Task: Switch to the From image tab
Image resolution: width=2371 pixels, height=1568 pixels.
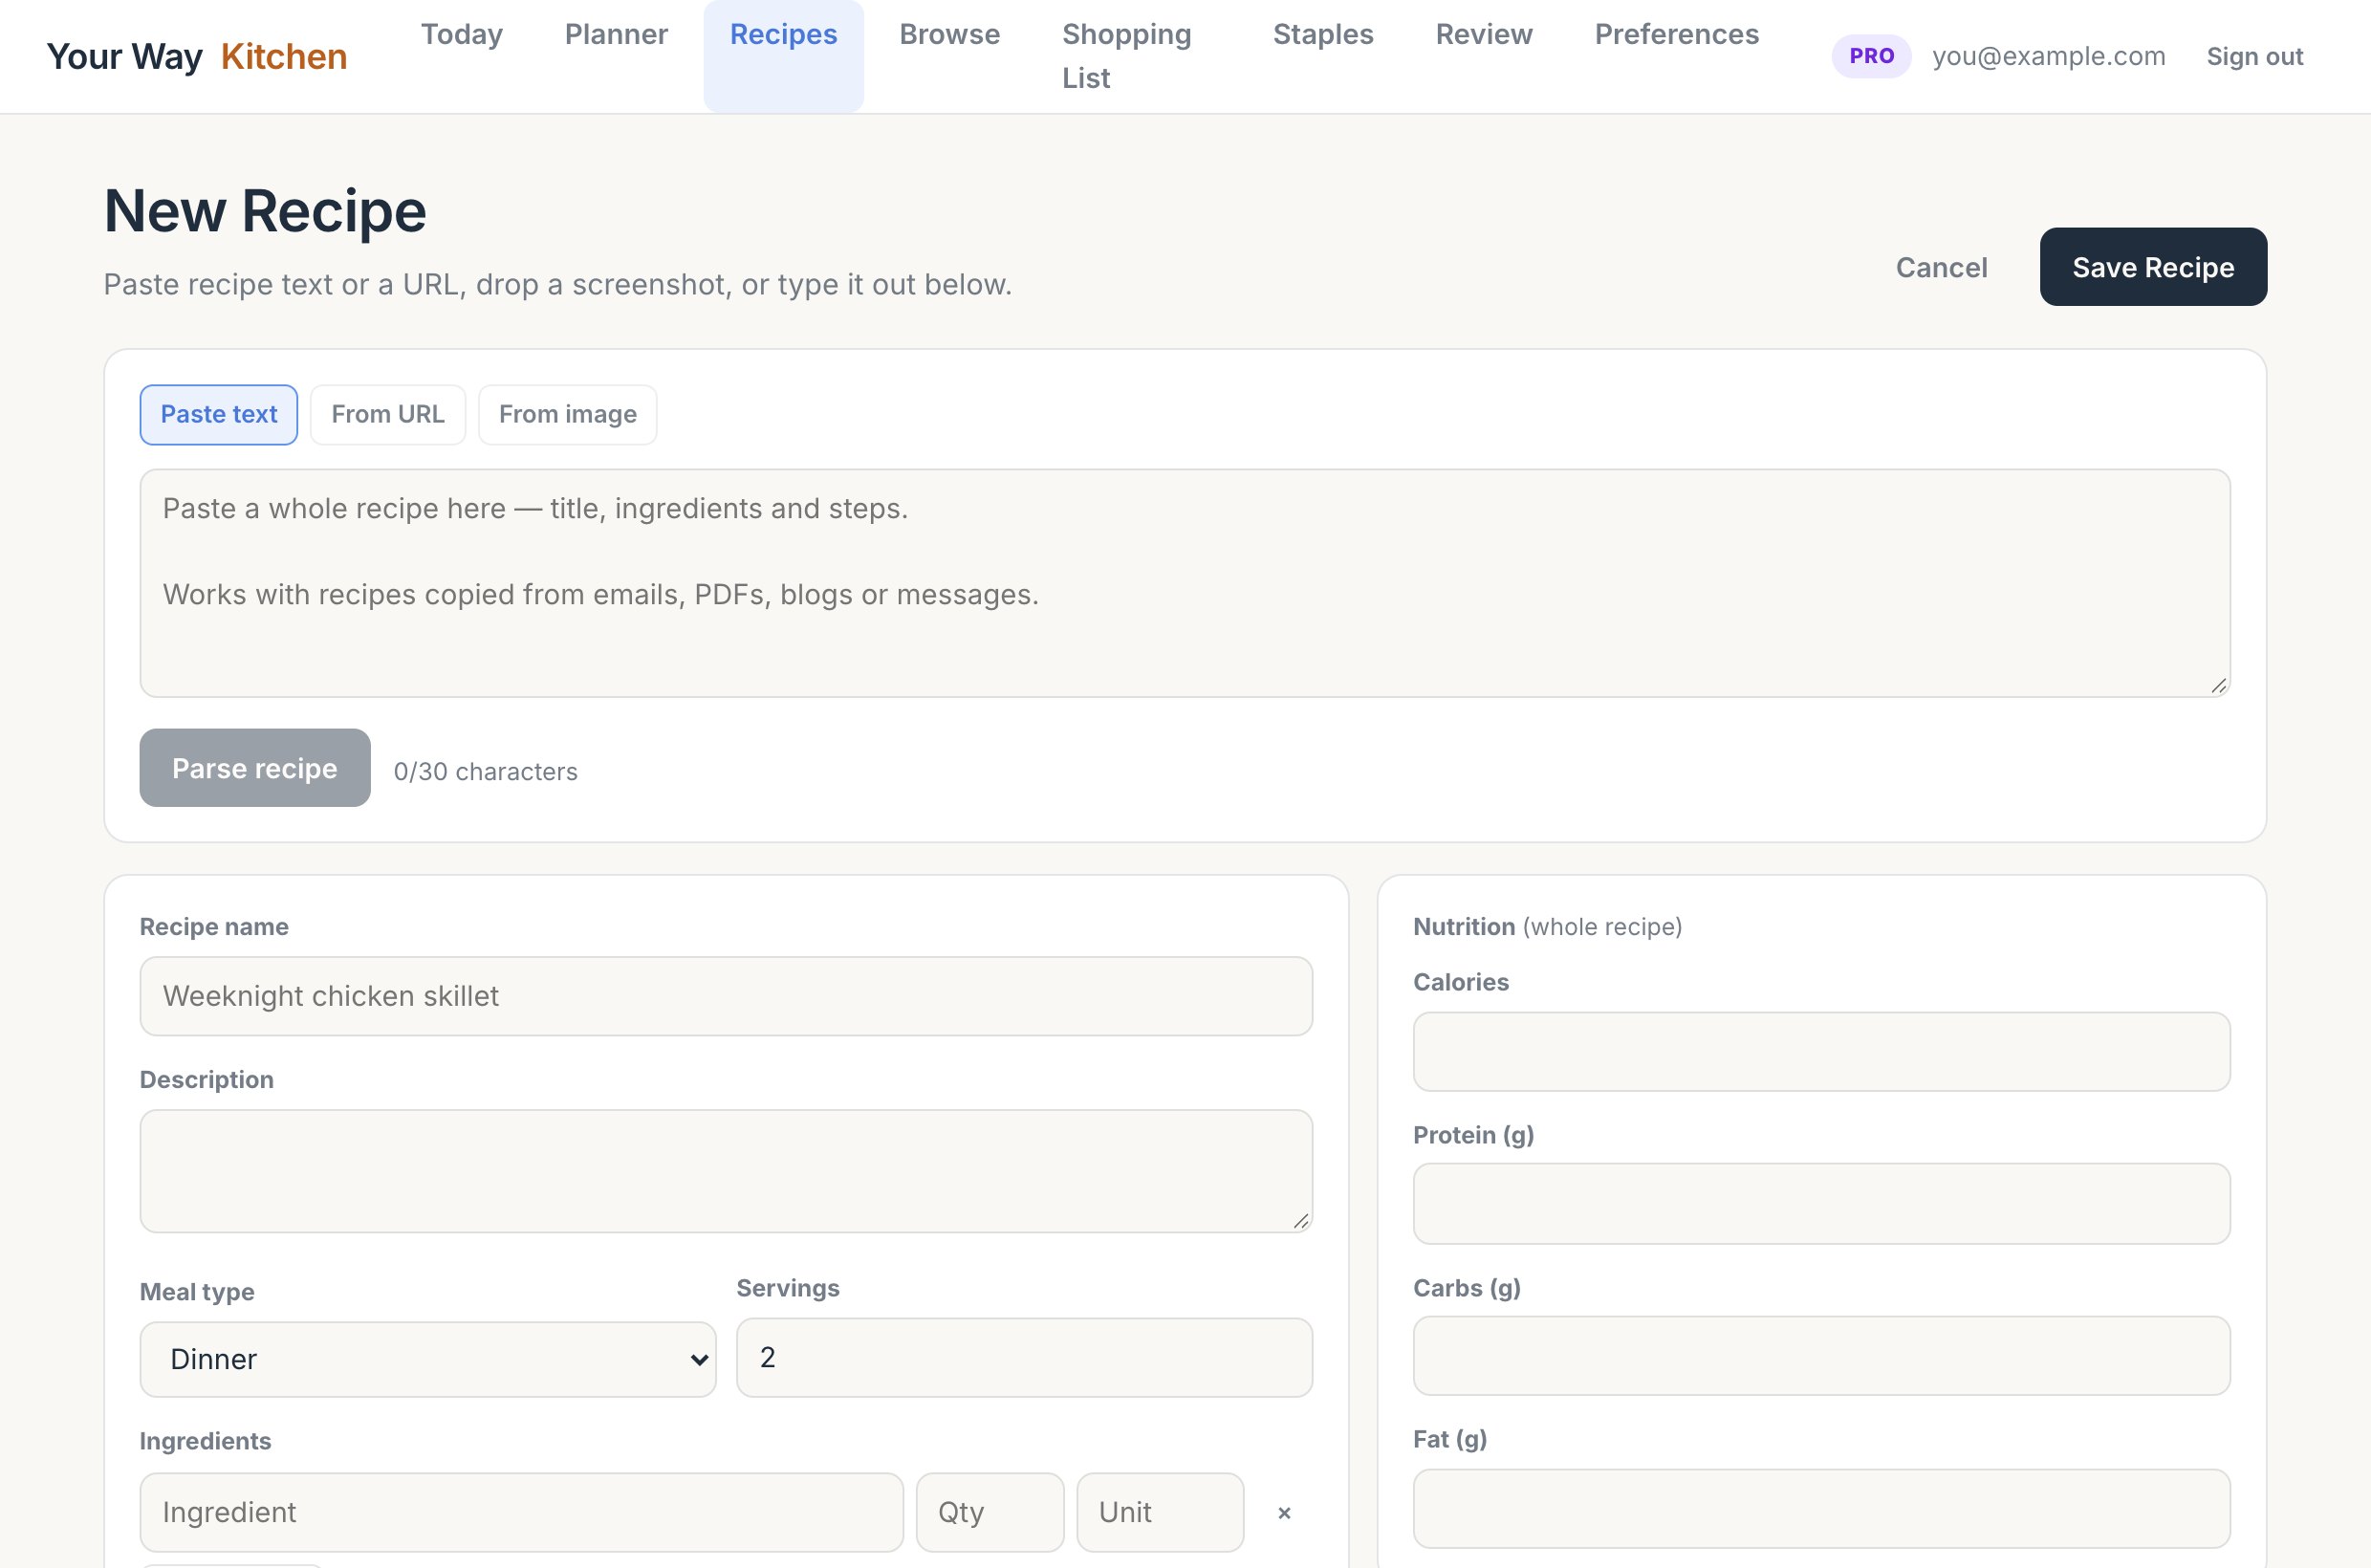Action: coord(568,415)
